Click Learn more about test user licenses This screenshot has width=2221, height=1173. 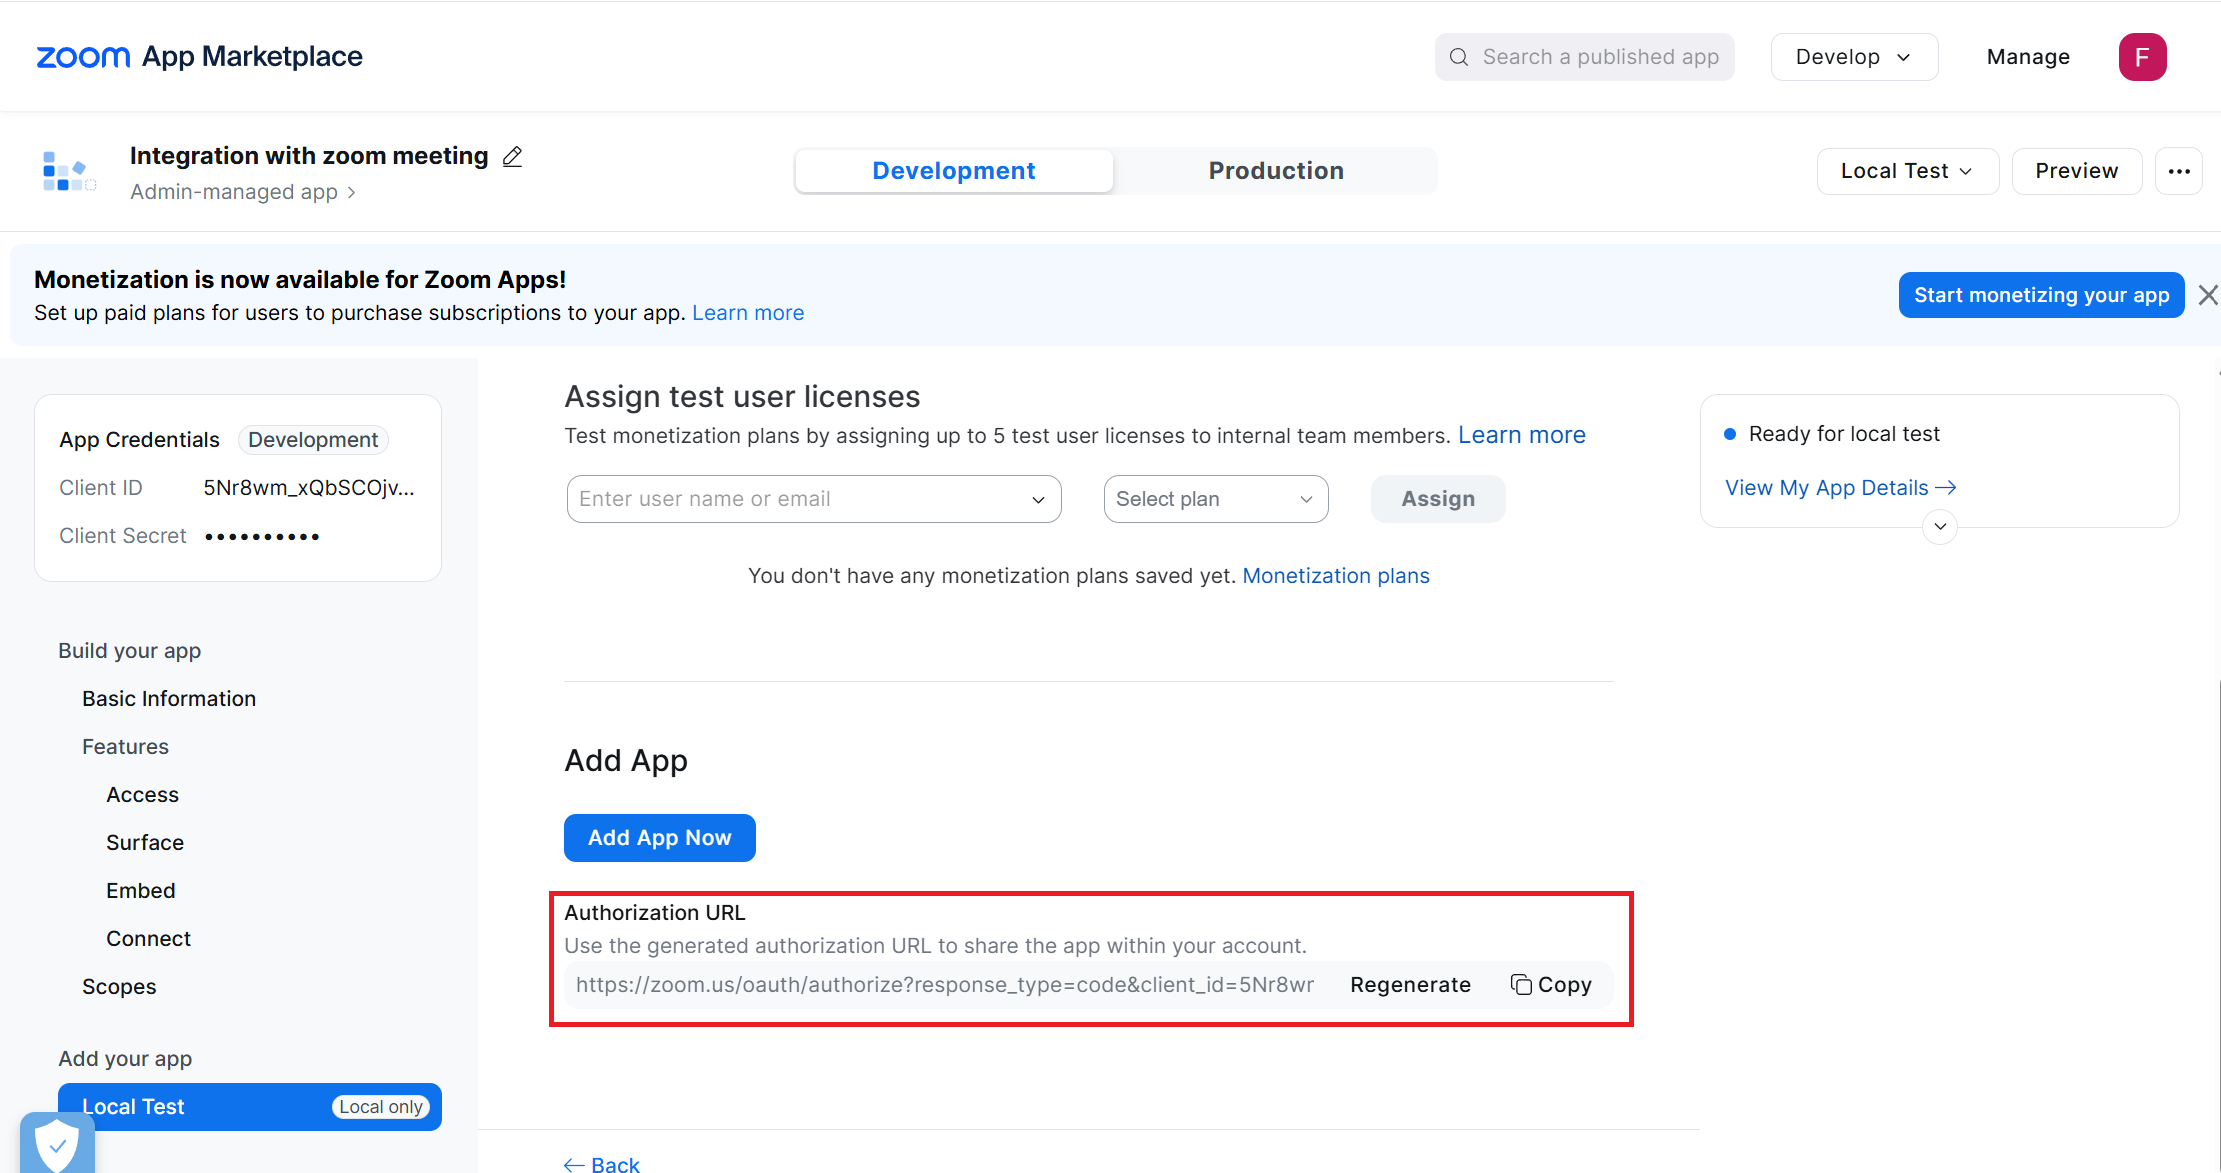click(x=1521, y=435)
